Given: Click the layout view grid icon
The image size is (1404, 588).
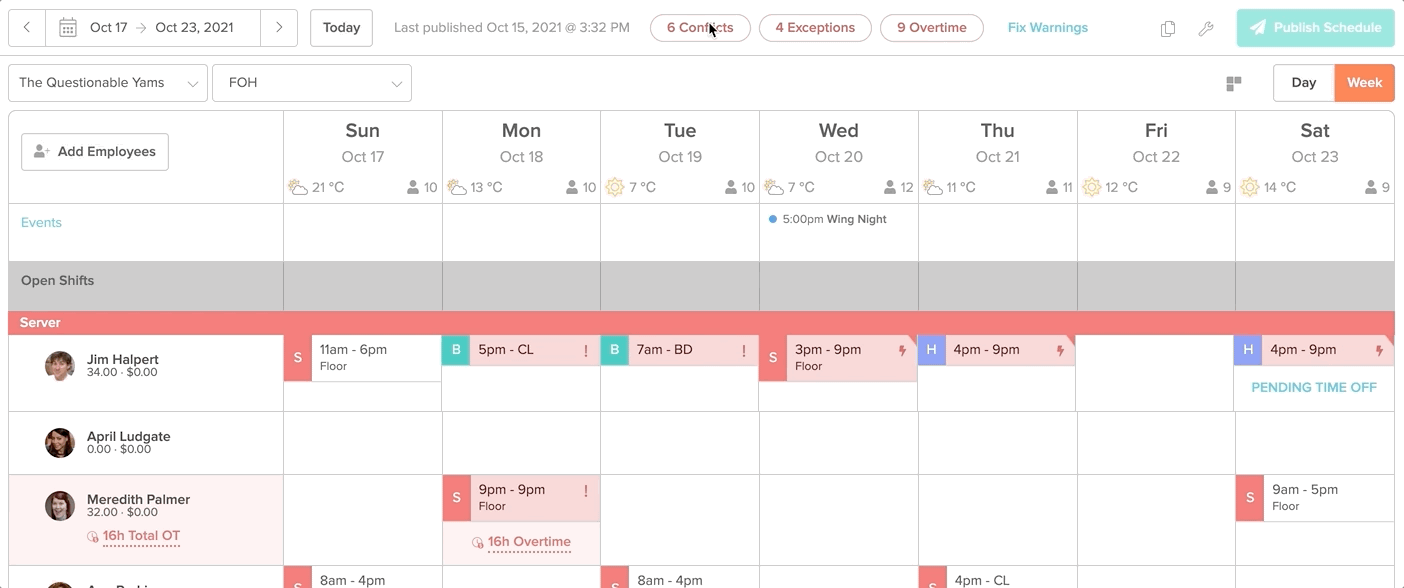Looking at the screenshot, I should 1234,83.
